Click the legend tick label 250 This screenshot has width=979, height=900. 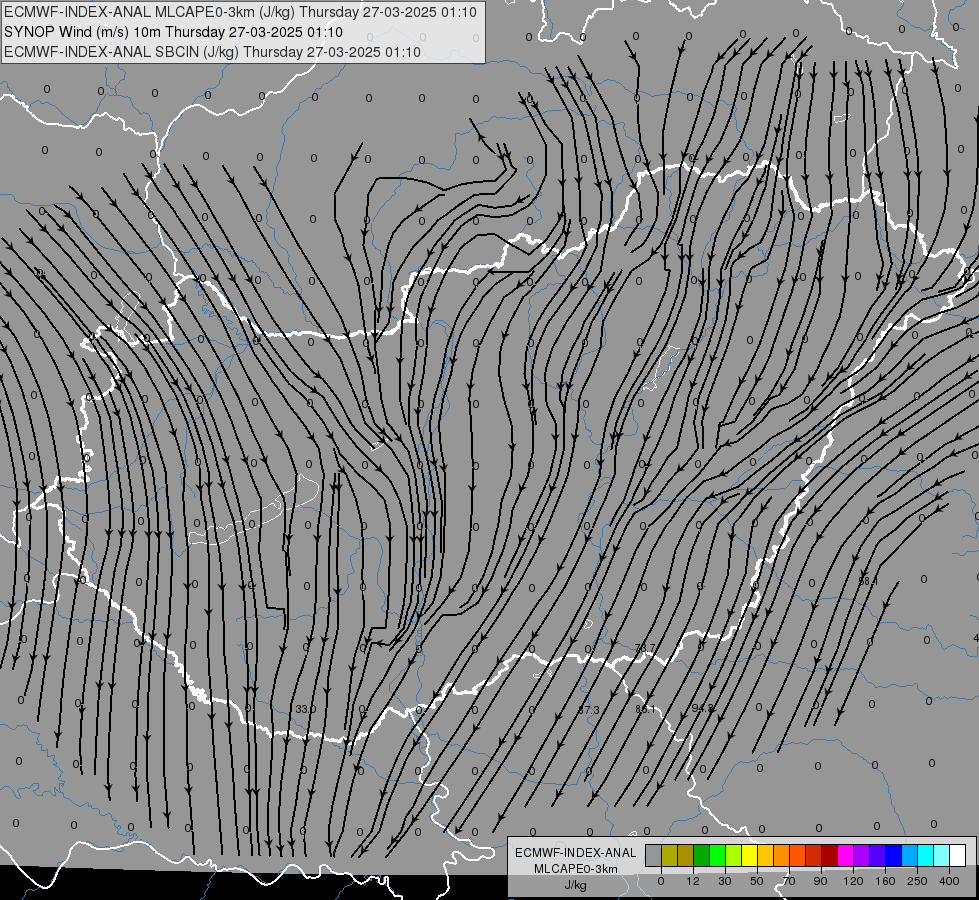click(x=917, y=881)
